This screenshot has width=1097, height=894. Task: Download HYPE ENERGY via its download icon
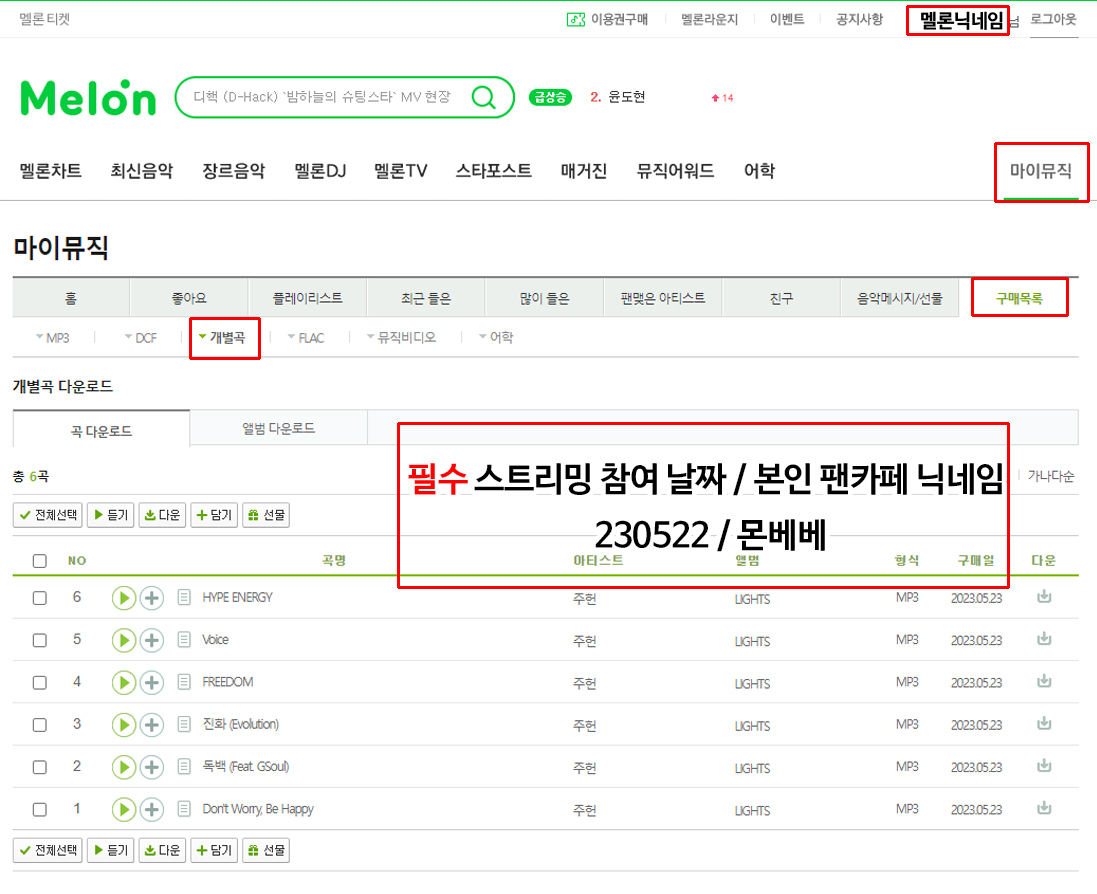(1044, 596)
